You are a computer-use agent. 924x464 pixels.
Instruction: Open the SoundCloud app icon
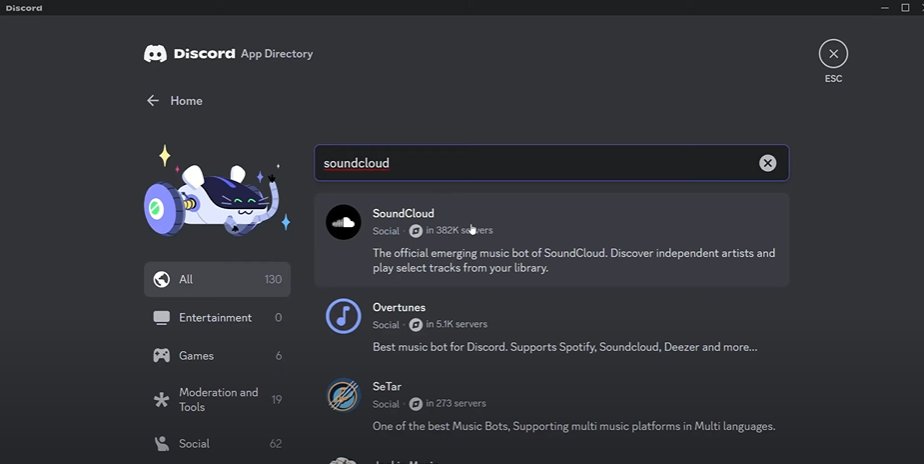pos(344,222)
